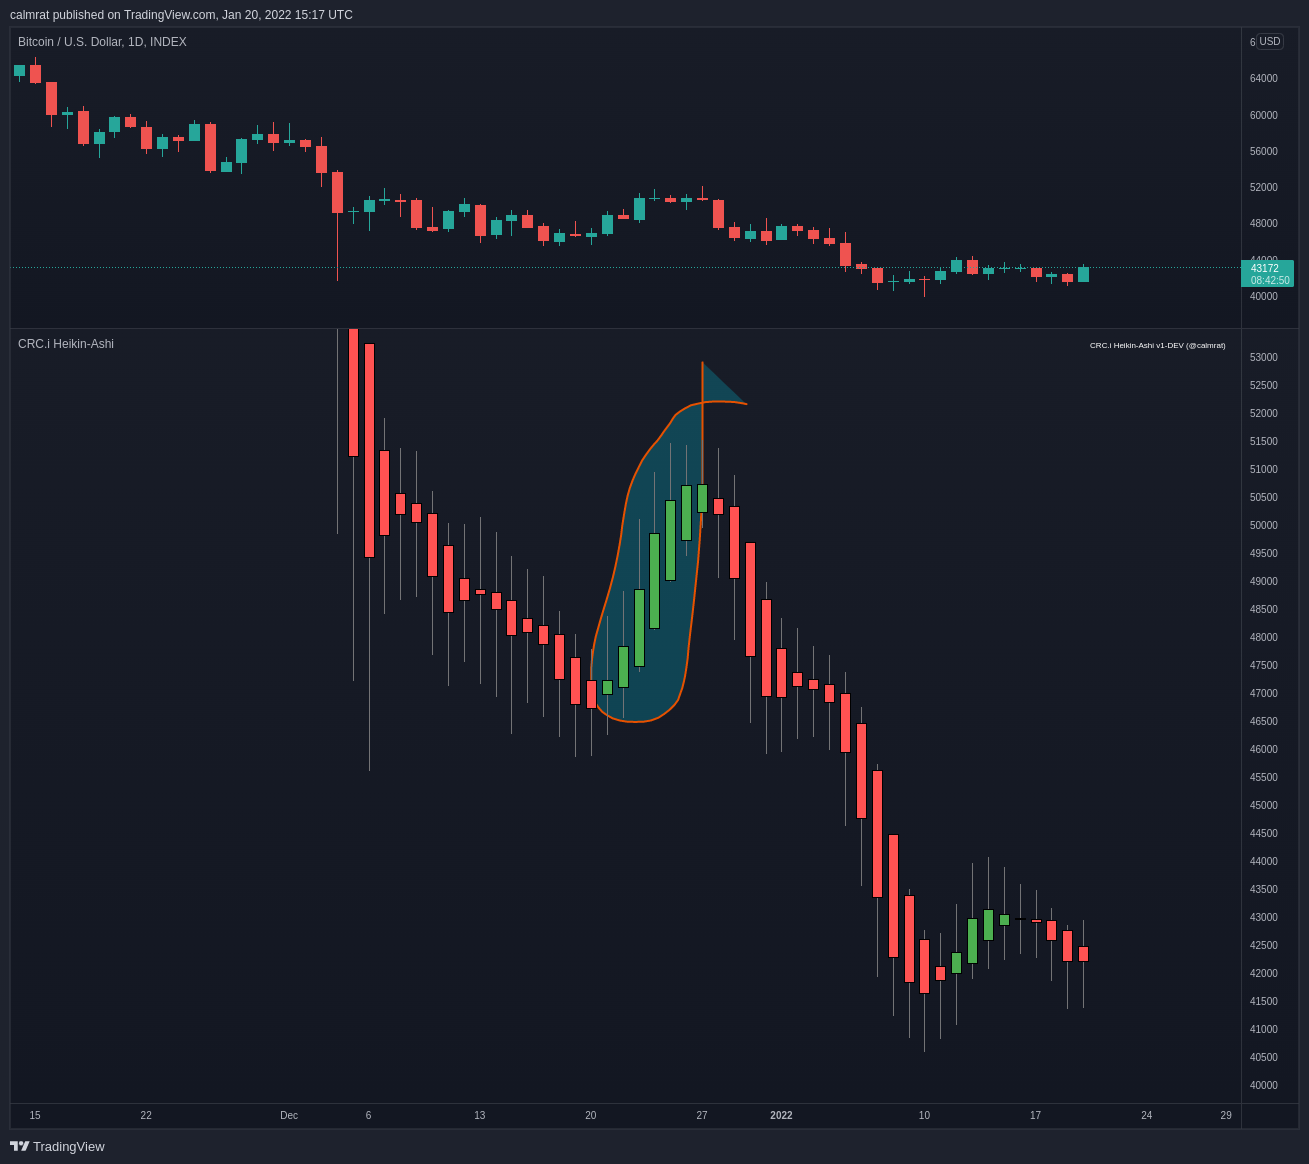
Task: Click the '29' date label on time axis
Action: pyautogui.click(x=1226, y=1116)
